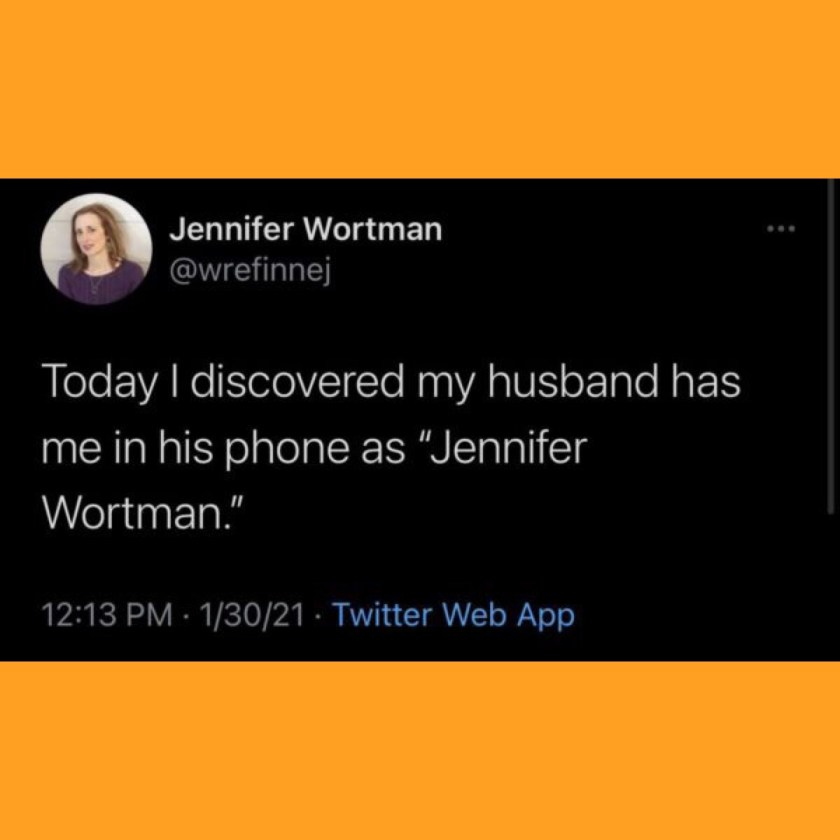The height and width of the screenshot is (840, 840).
Task: Click the word "Today" in the tweet
Action: click(100, 383)
